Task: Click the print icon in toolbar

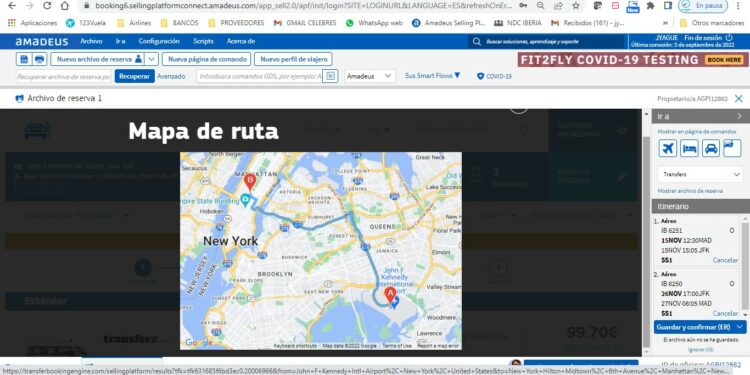Action: point(40,59)
